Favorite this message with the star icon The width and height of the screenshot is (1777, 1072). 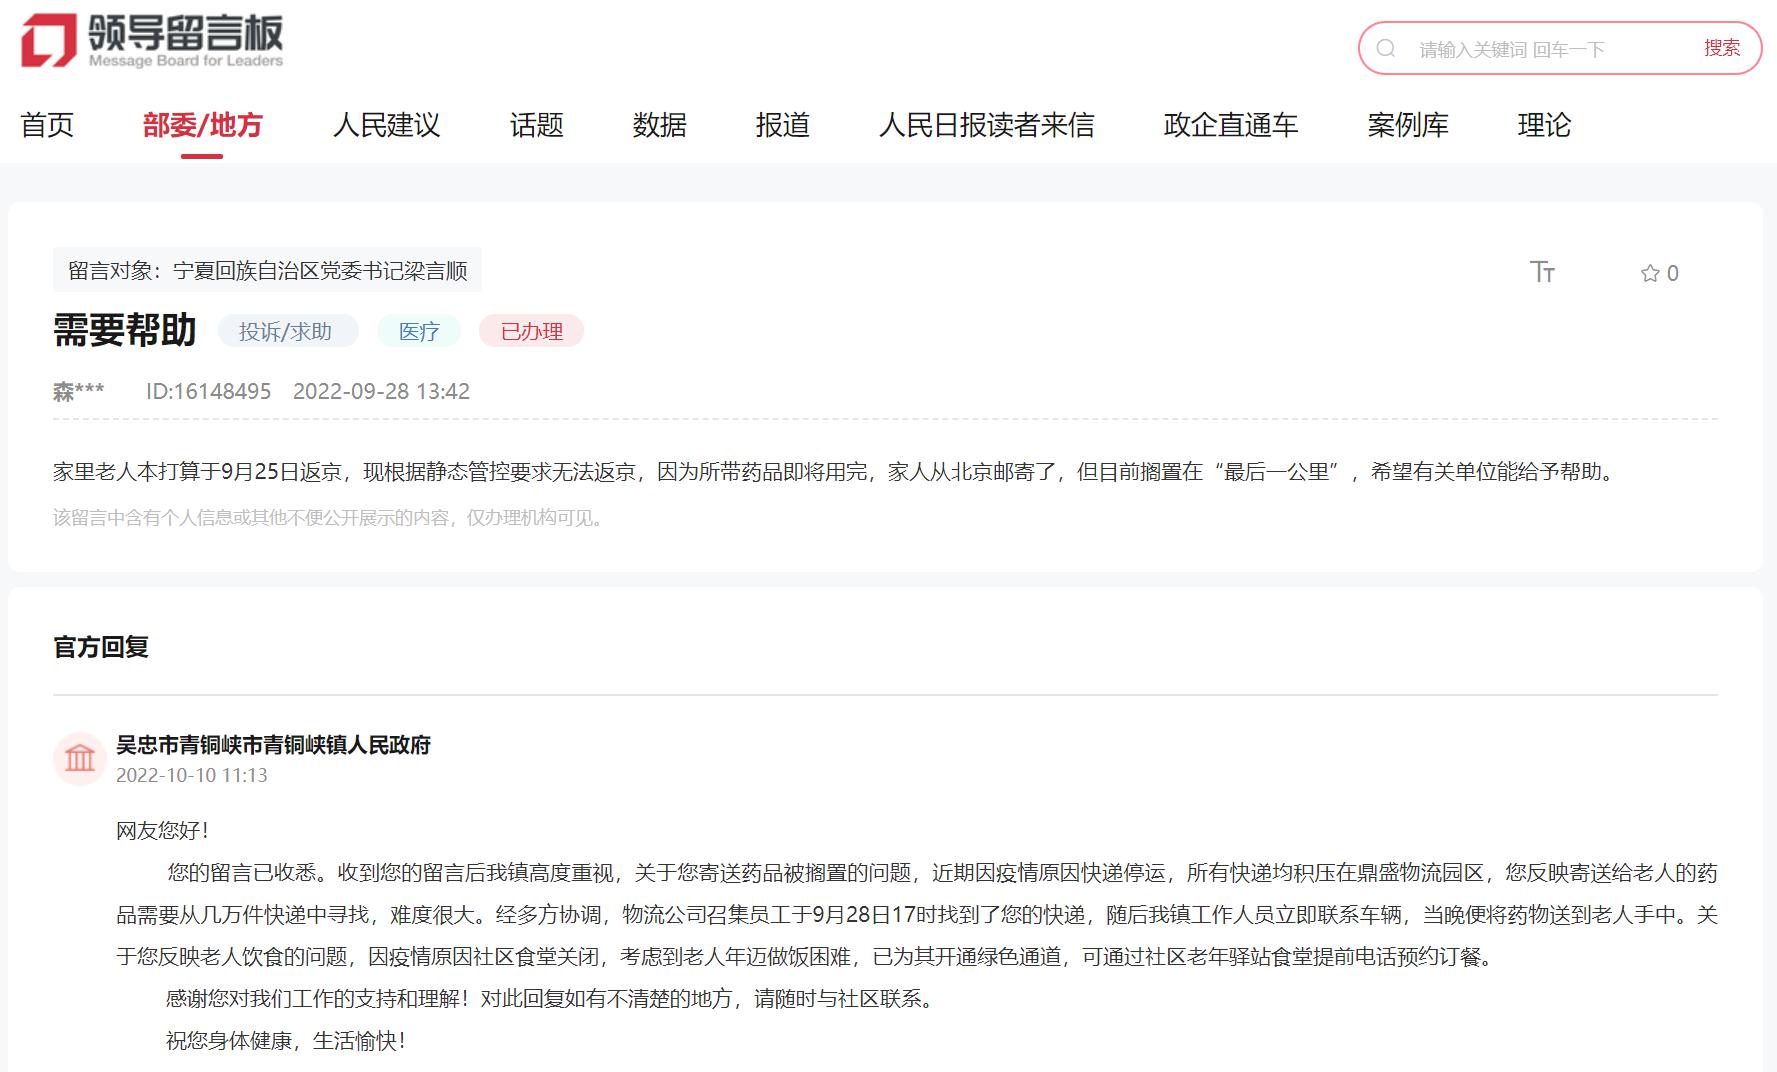[1650, 273]
